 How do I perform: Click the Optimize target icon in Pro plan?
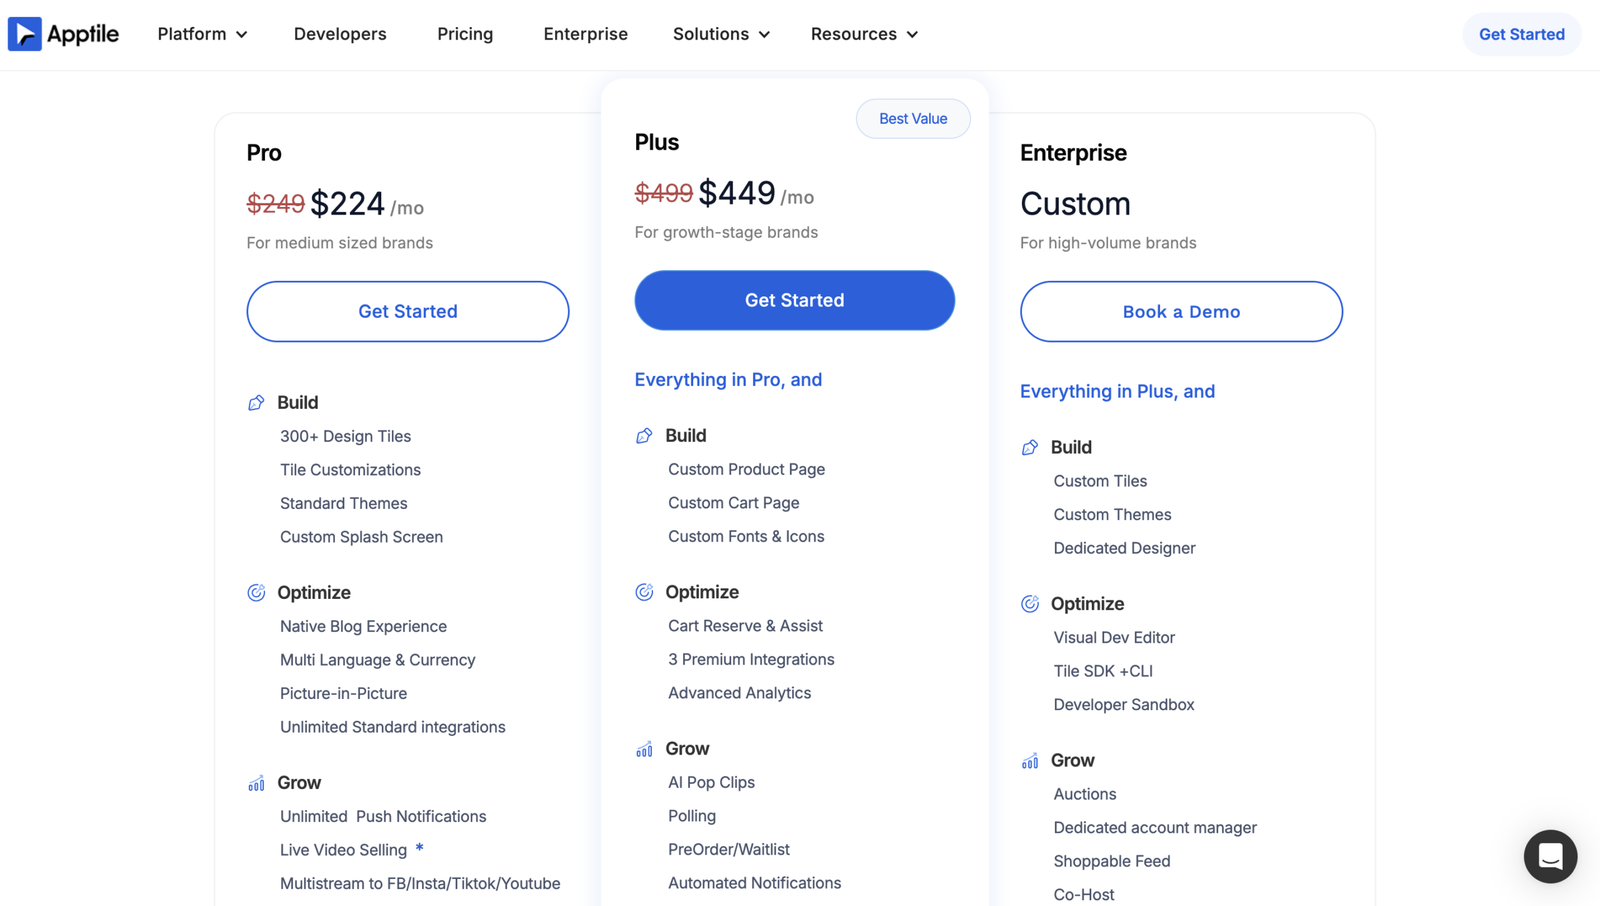point(256,592)
